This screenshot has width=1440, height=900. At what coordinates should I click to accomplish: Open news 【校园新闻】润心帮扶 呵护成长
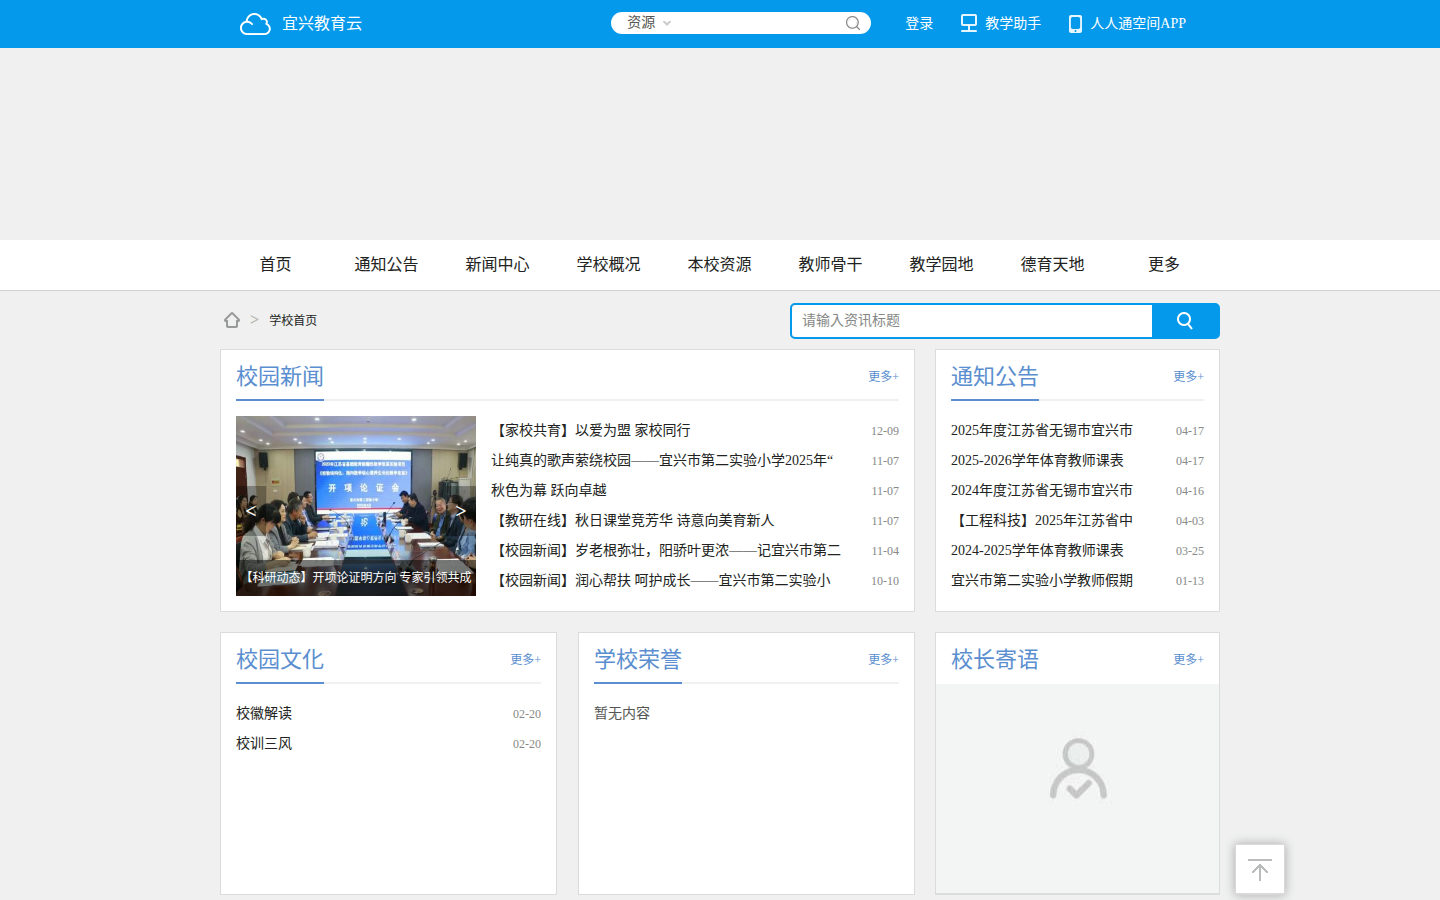pyautogui.click(x=661, y=580)
